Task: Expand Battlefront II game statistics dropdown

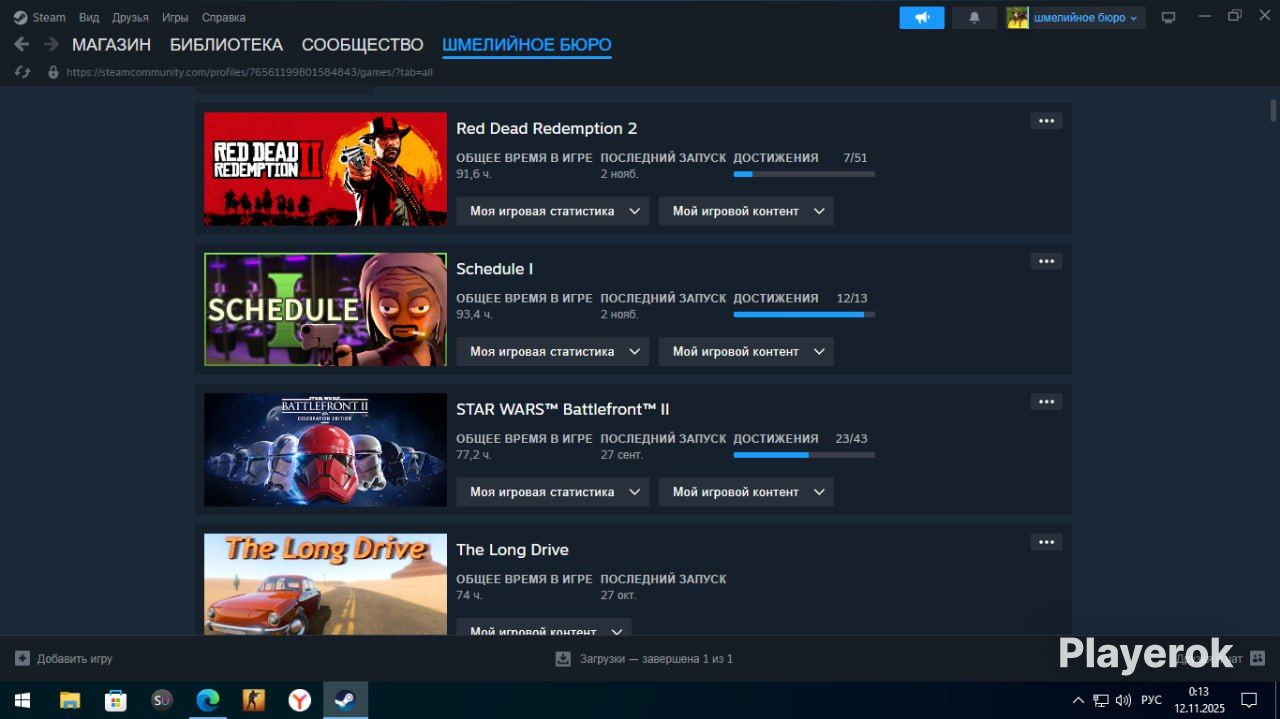Action: [x=553, y=492]
